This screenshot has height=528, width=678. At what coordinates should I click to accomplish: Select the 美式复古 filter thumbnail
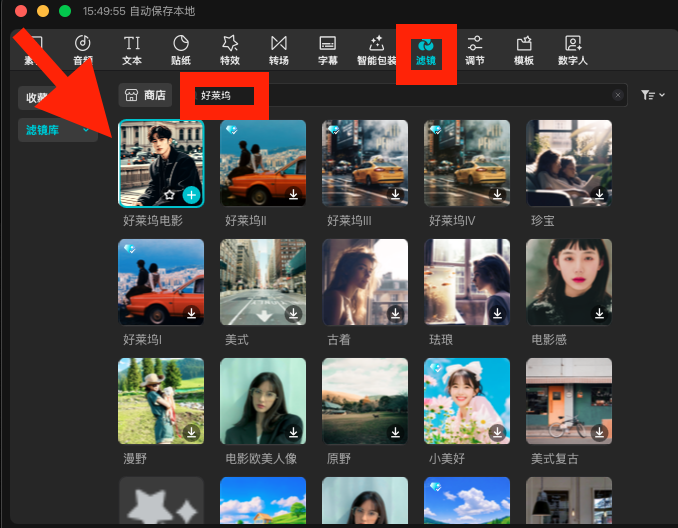pos(569,401)
